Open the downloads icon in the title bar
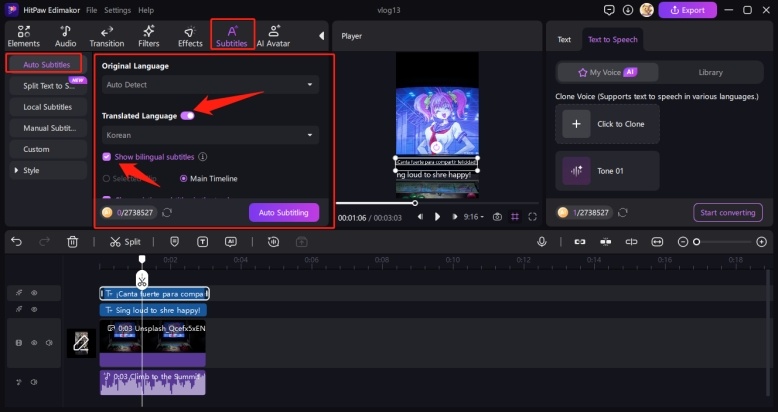This screenshot has width=778, height=413. [x=628, y=10]
